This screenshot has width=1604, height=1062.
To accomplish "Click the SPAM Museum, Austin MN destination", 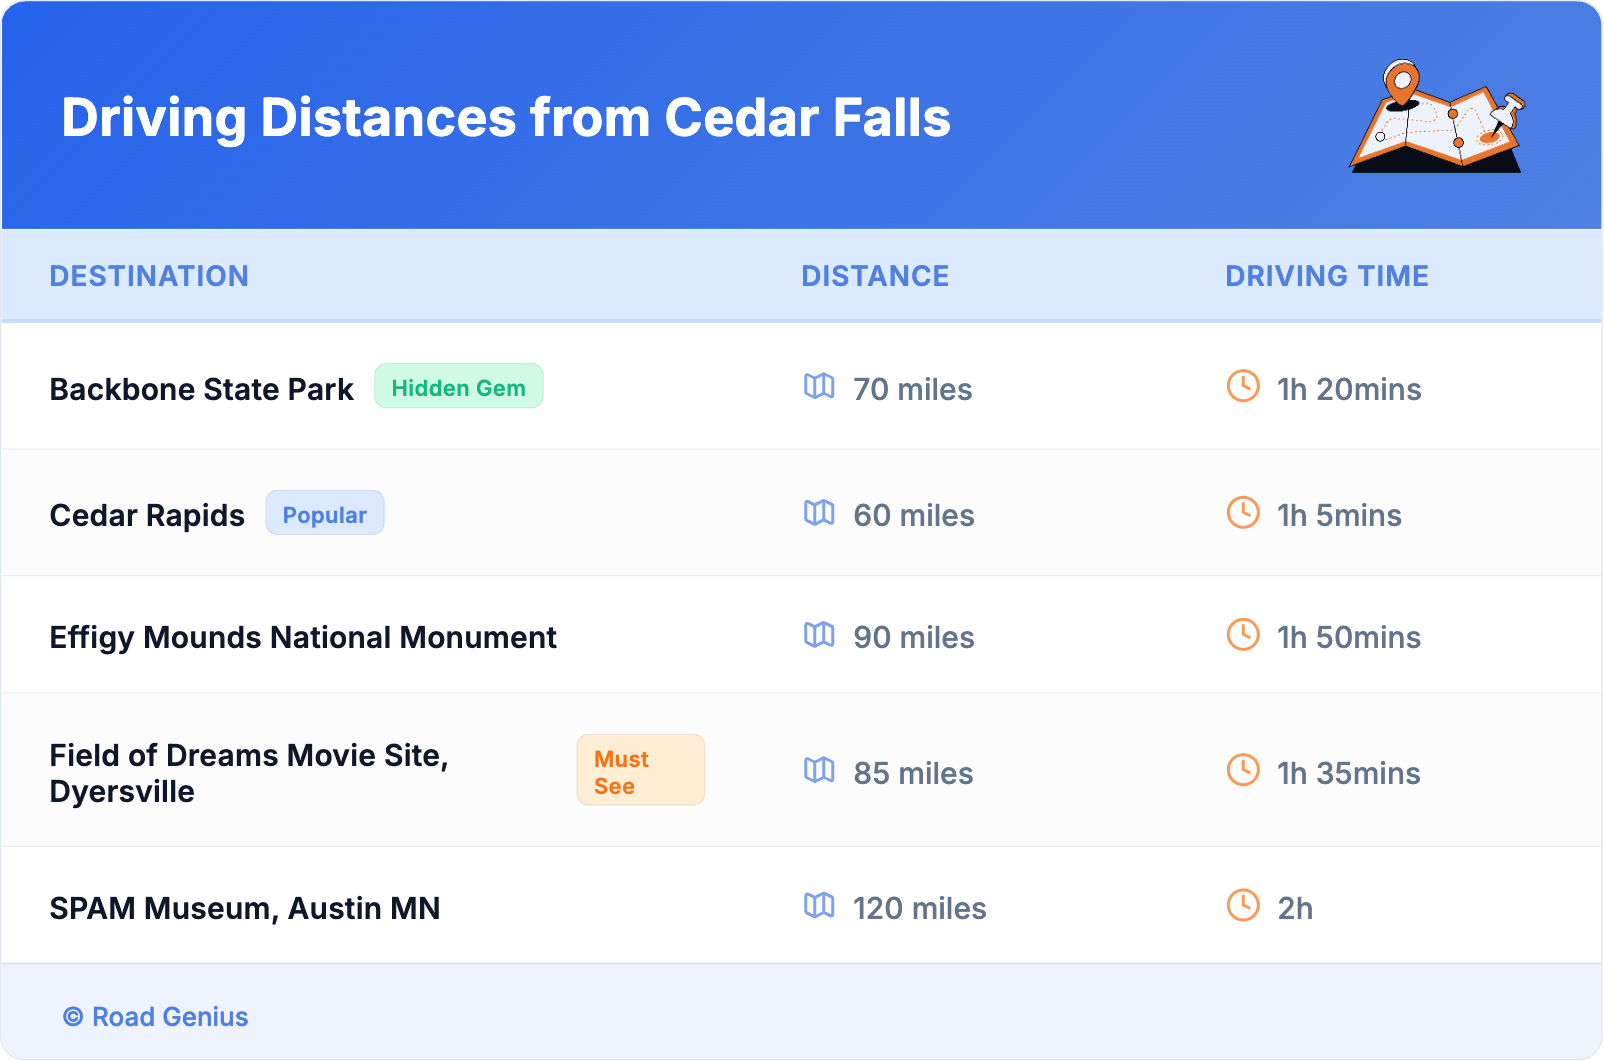I will pyautogui.click(x=245, y=908).
